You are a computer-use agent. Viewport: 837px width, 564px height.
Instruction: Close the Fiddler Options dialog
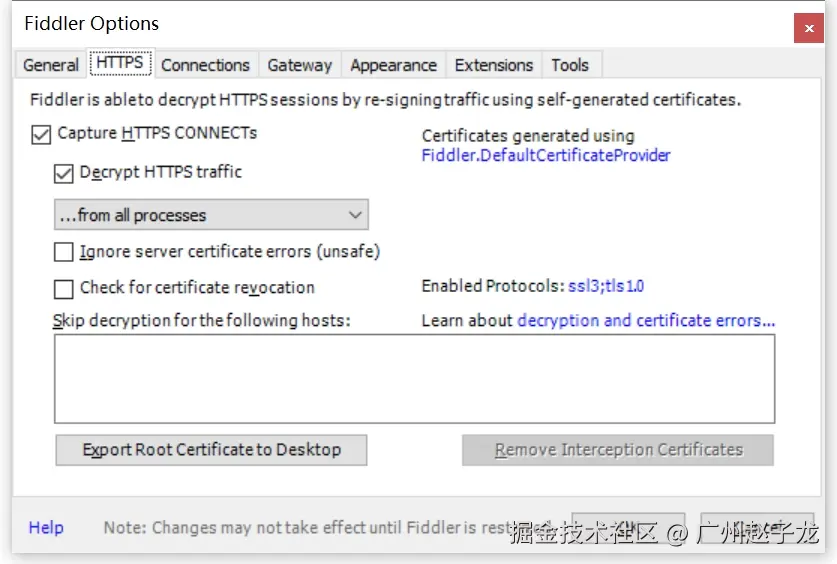809,28
